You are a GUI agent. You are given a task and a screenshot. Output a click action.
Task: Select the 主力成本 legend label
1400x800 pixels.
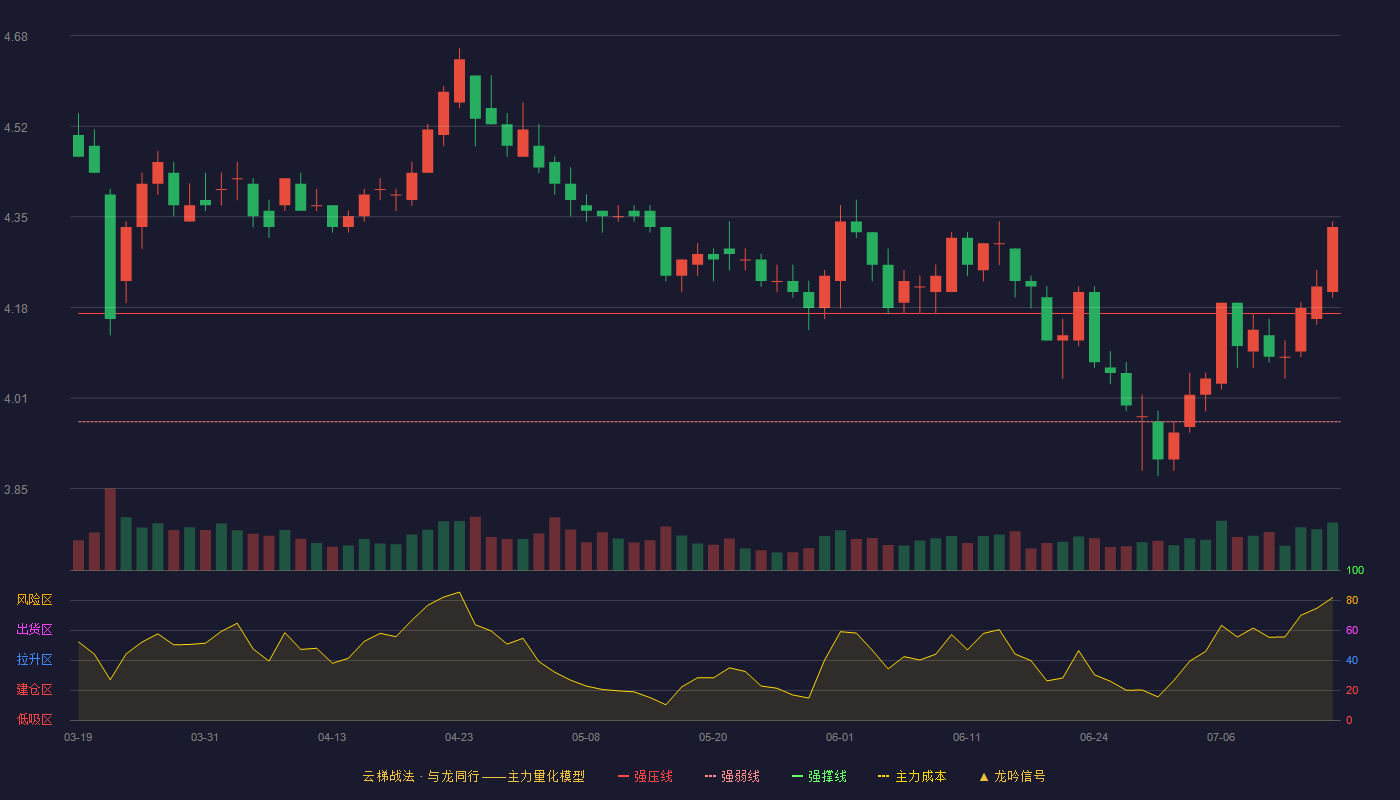click(x=921, y=776)
